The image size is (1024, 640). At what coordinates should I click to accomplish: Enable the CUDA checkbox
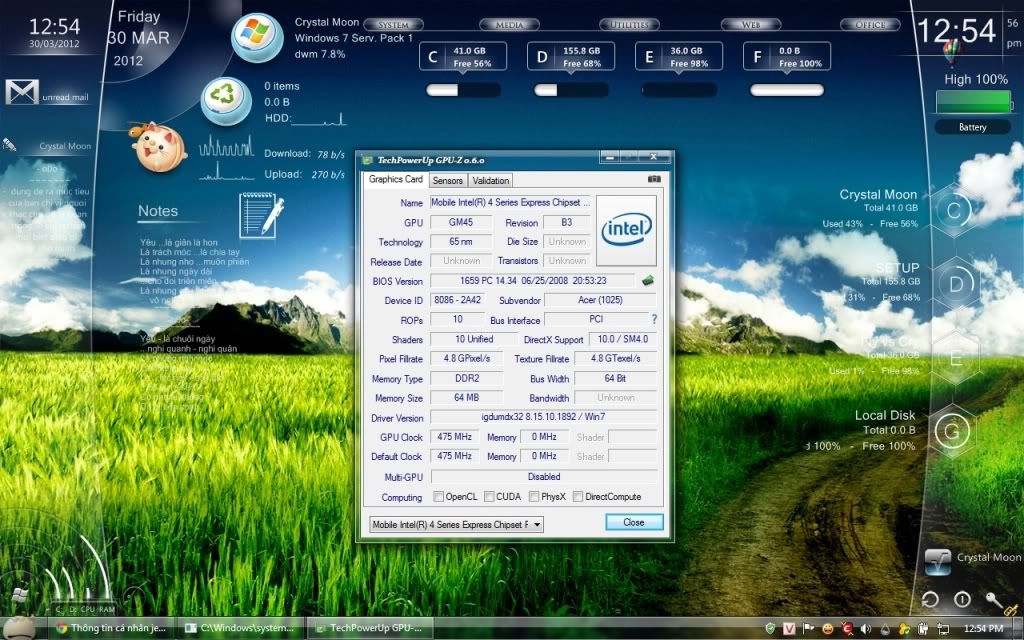(x=488, y=497)
